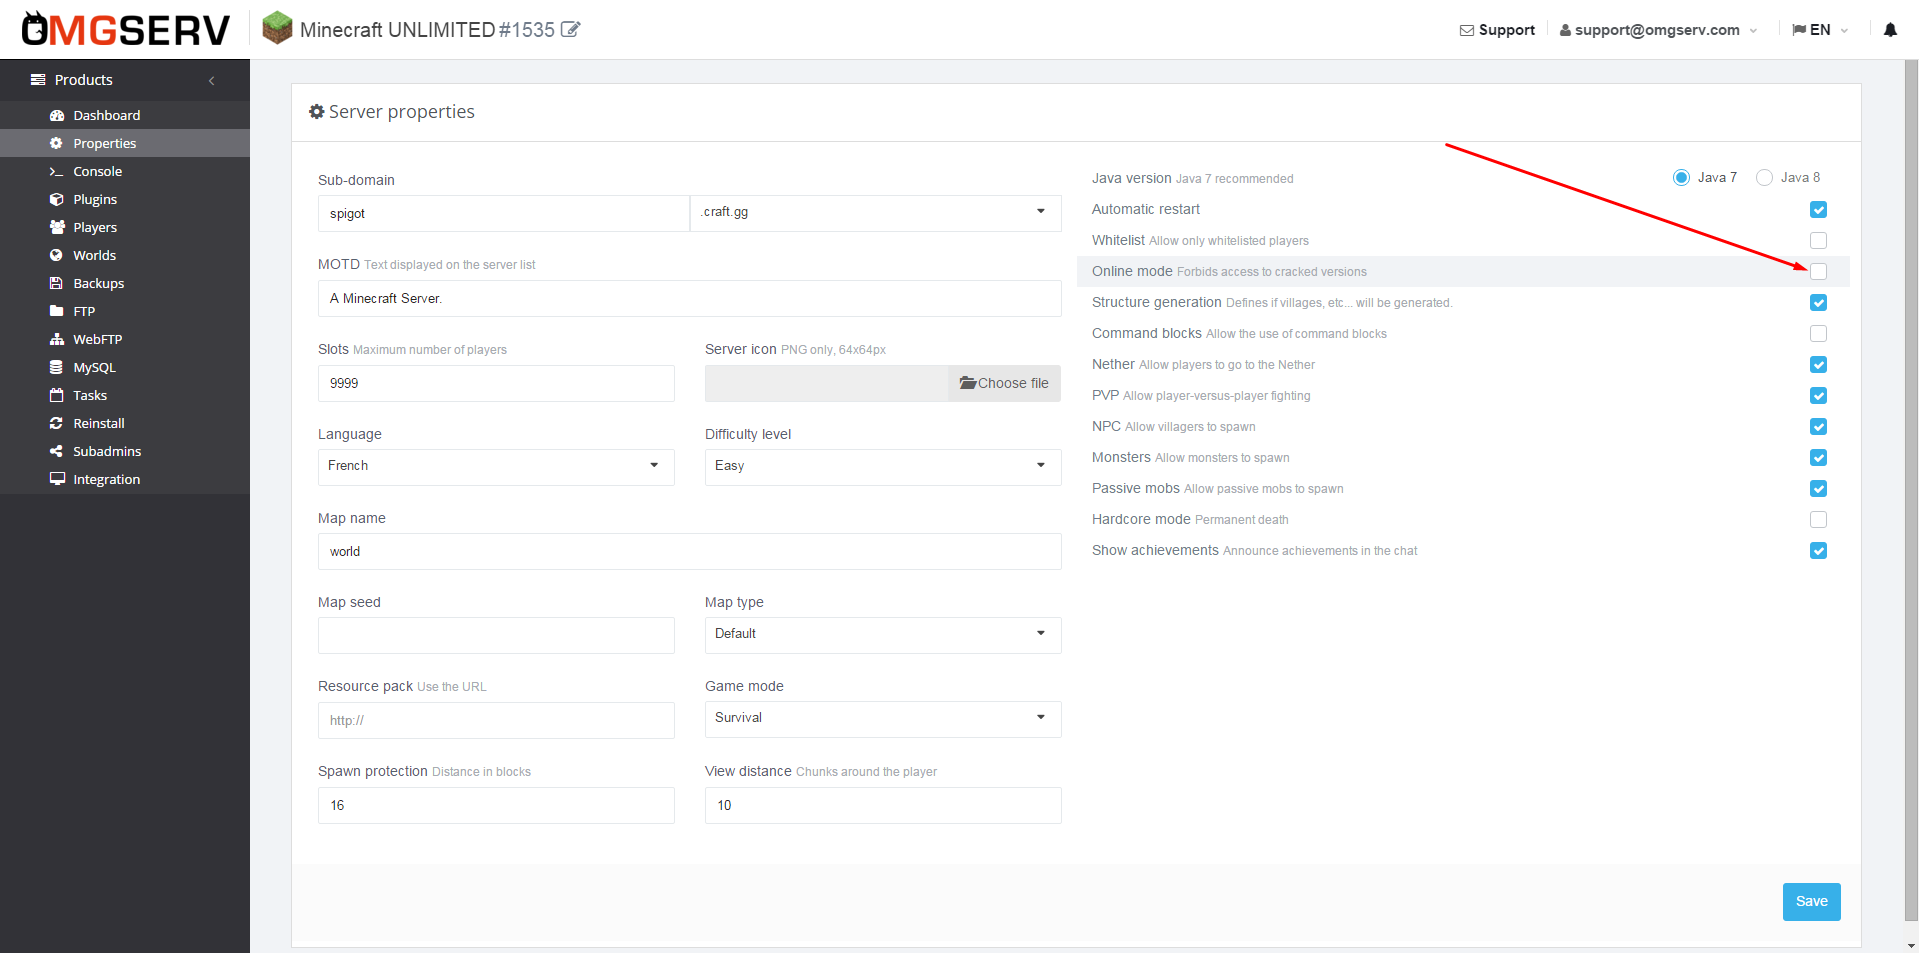Open the Language dropdown showing French
Image resolution: width=1919 pixels, height=953 pixels.
[496, 467]
